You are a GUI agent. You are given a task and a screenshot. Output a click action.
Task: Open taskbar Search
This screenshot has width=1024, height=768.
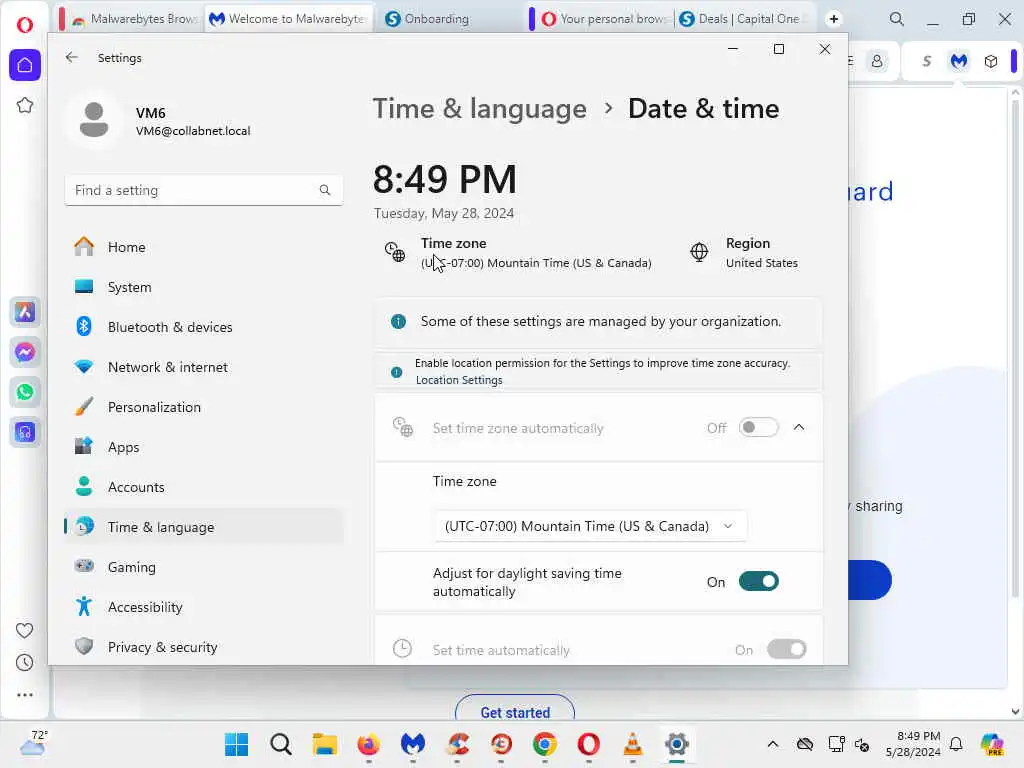pyautogui.click(x=281, y=744)
